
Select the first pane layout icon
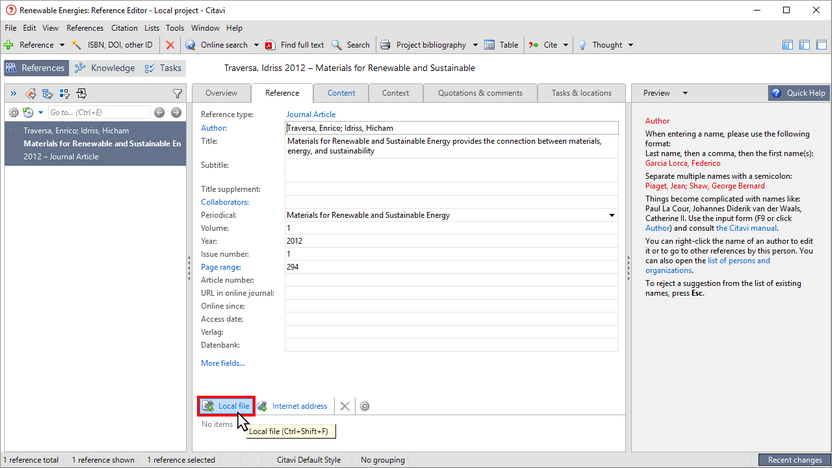pyautogui.click(x=787, y=45)
